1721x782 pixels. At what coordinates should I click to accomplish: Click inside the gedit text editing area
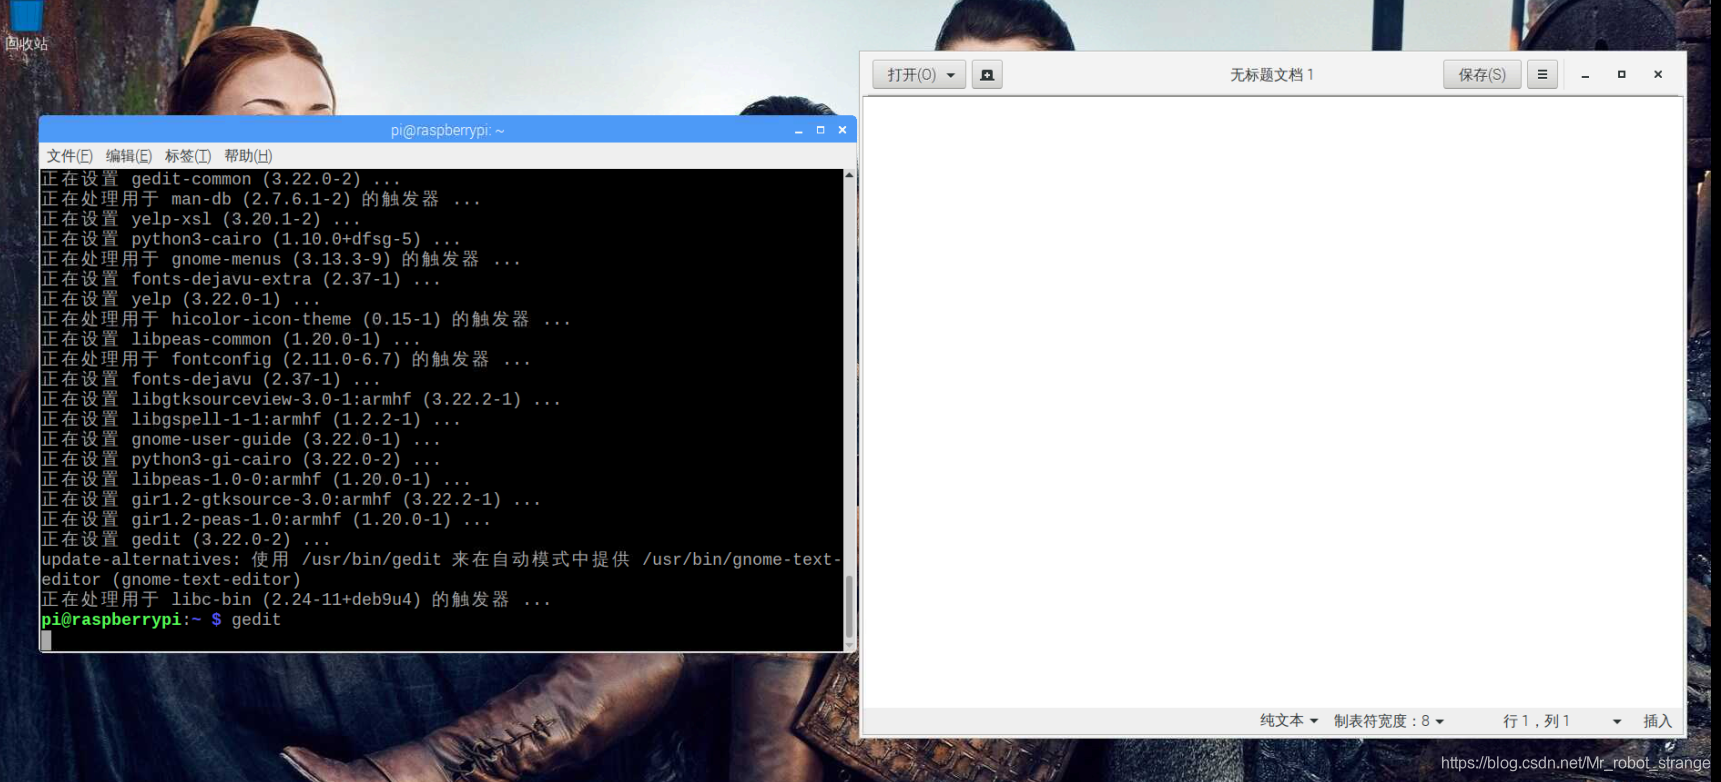[x=1272, y=402]
